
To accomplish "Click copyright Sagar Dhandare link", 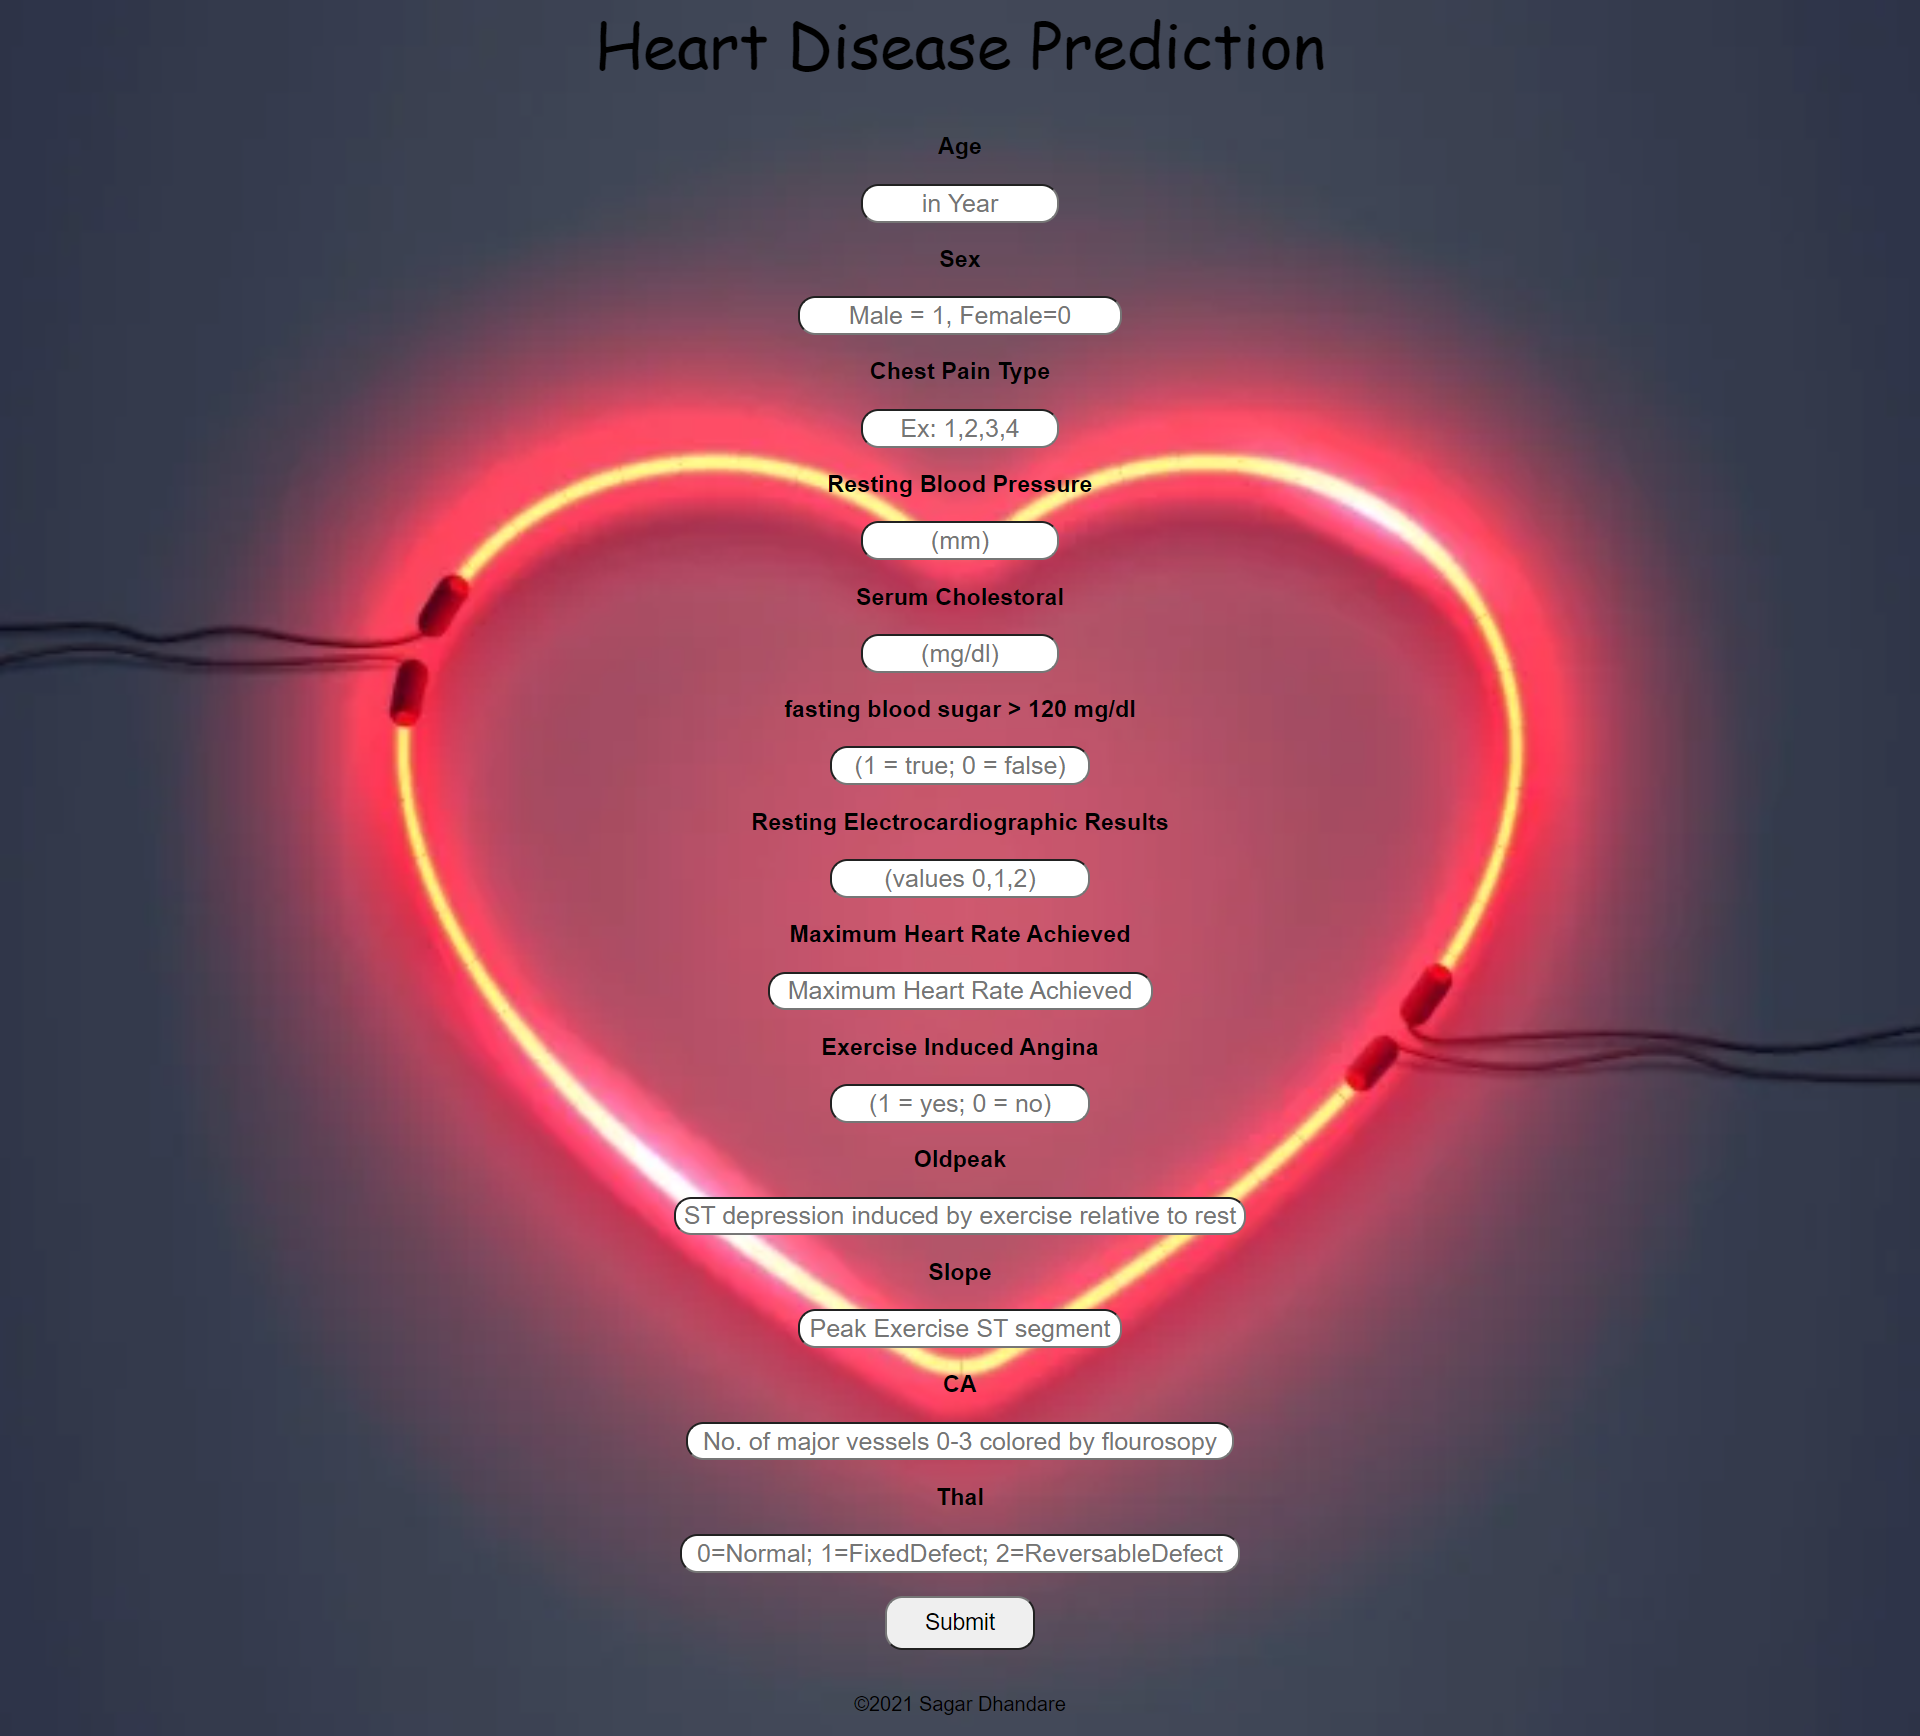I will [x=960, y=1703].
